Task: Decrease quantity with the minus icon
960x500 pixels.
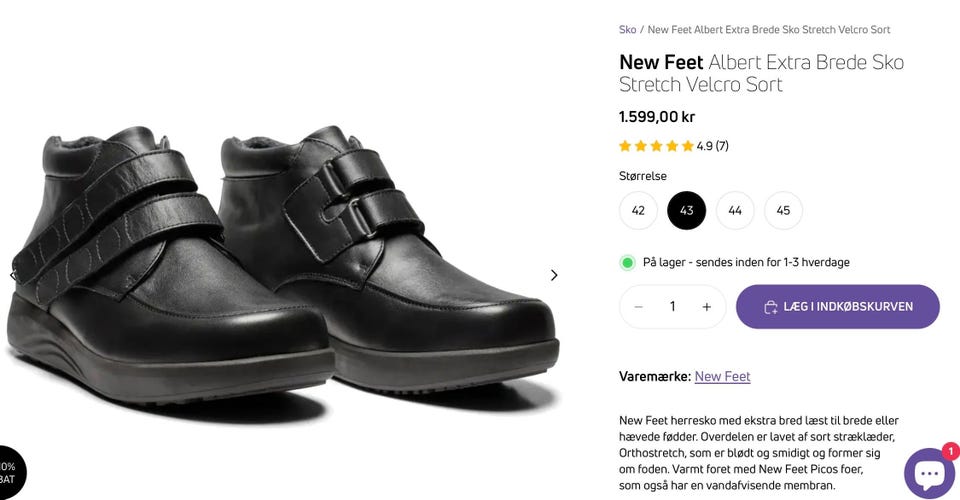Action: pyautogui.click(x=638, y=307)
